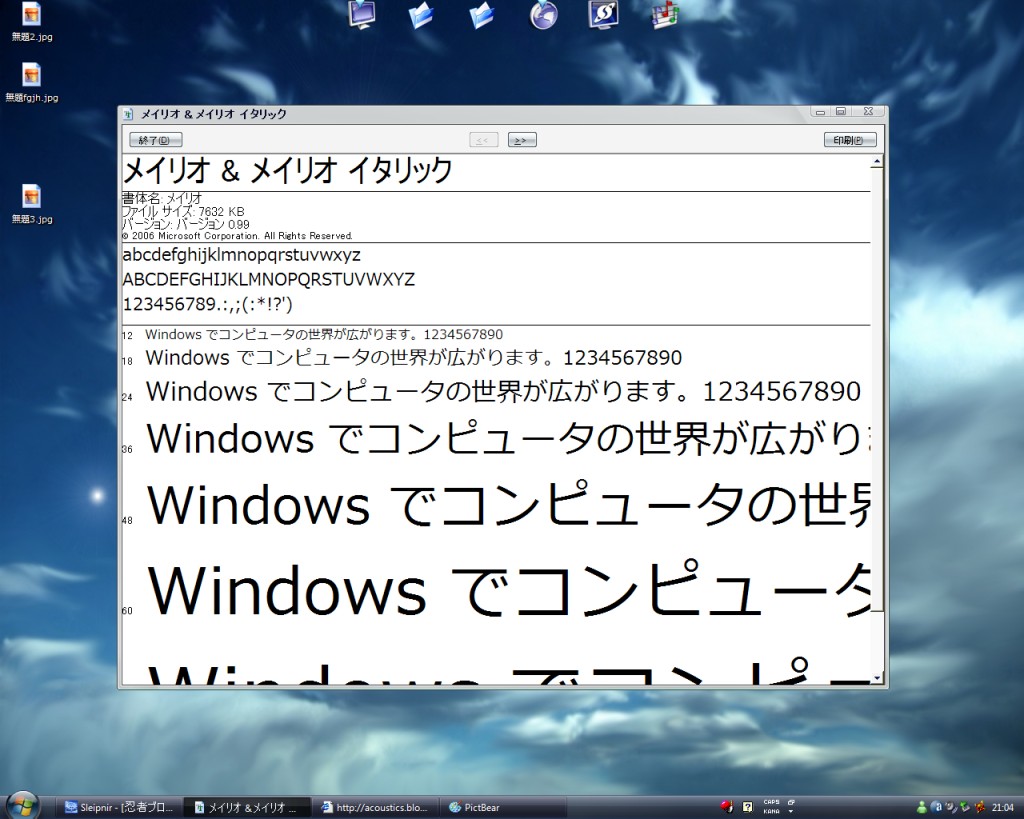The image size is (1024, 819).
Task: Click the ファイル サイズ: 7632 KB line
Action: coord(183,212)
